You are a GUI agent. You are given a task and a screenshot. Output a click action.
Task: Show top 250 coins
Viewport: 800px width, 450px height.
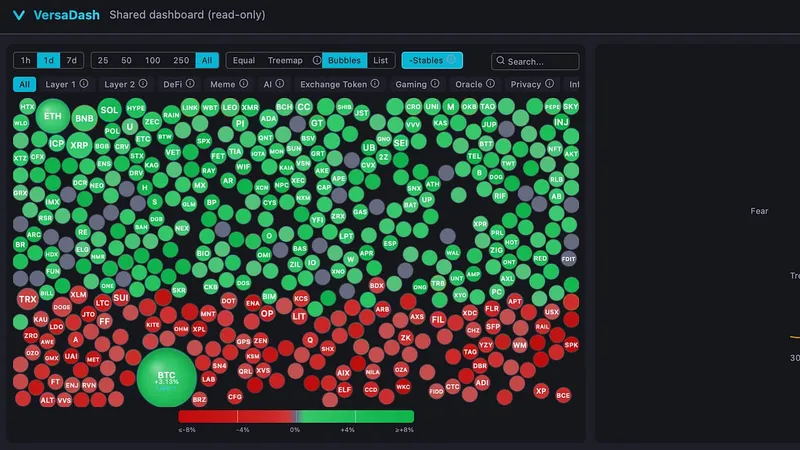181,60
